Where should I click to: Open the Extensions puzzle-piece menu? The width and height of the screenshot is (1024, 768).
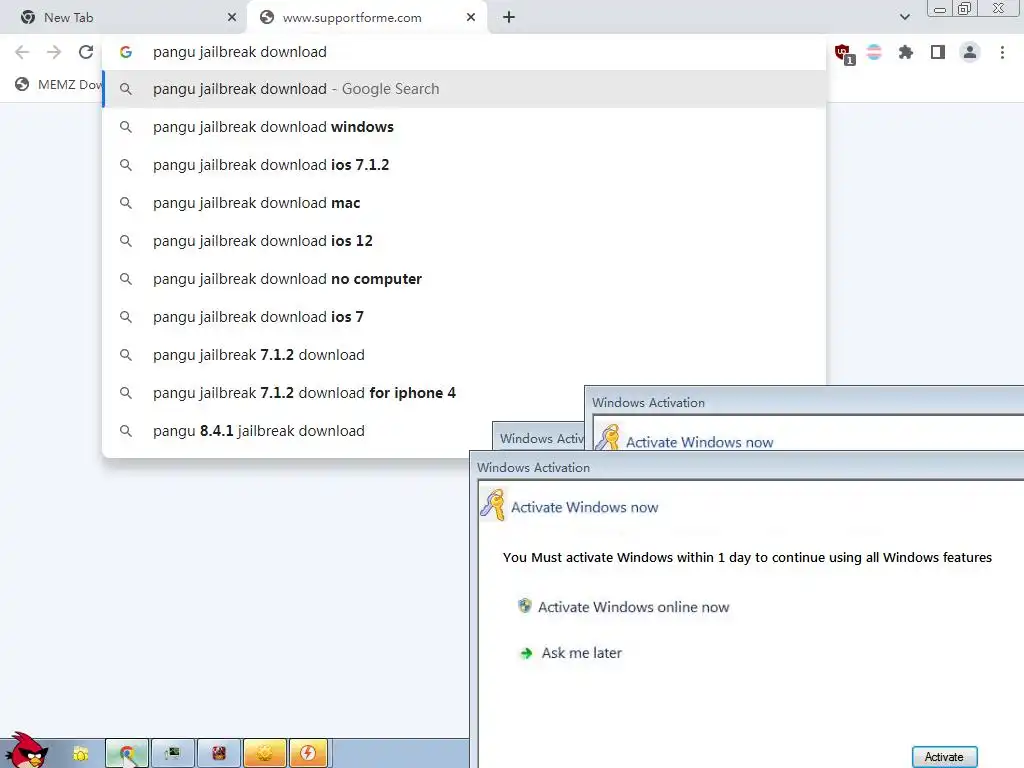[x=906, y=52]
